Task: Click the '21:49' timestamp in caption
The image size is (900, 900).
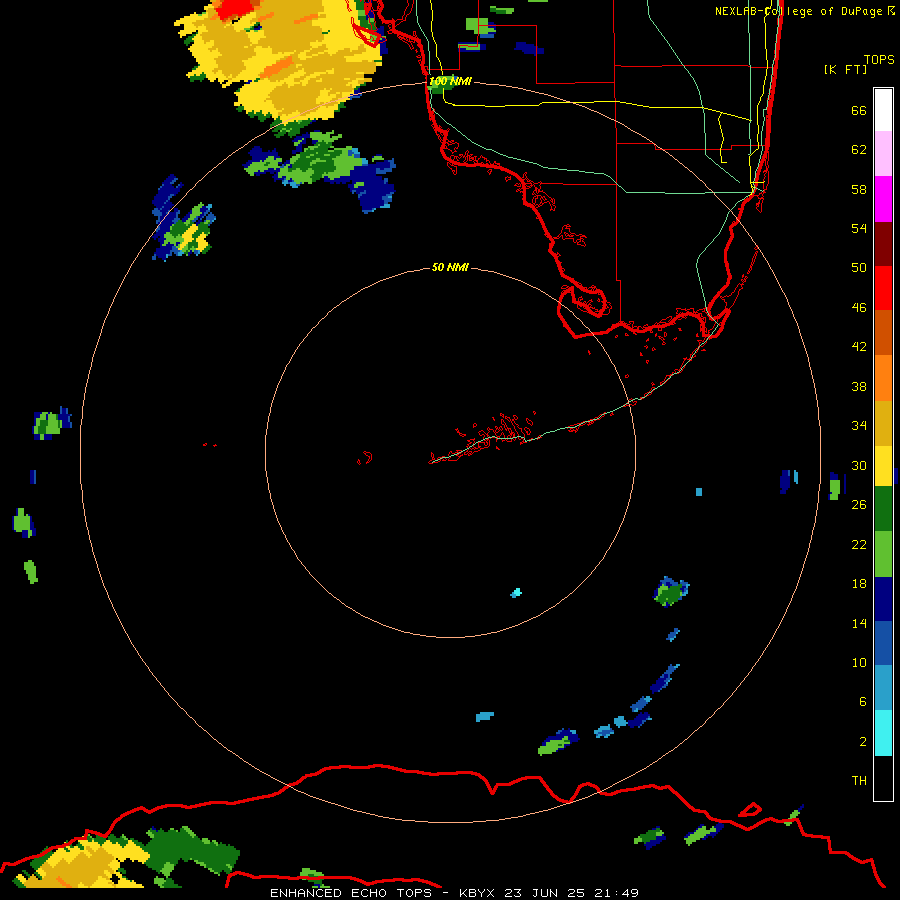Action: 616,893
